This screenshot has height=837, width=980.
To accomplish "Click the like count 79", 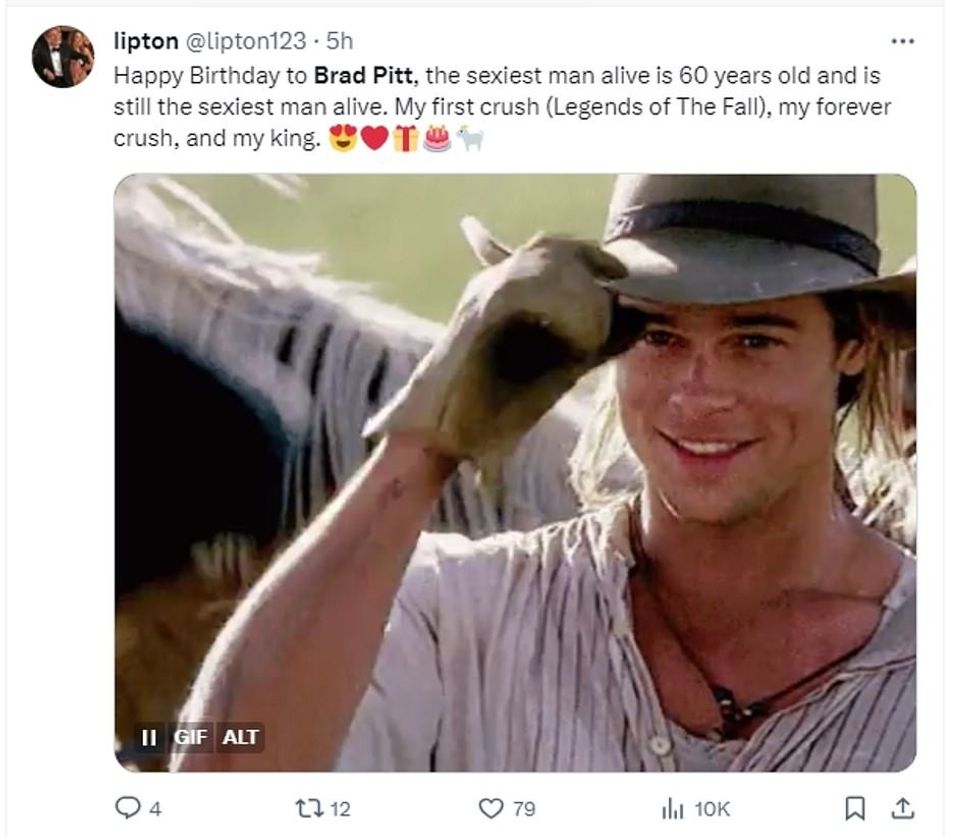I will click(523, 809).
